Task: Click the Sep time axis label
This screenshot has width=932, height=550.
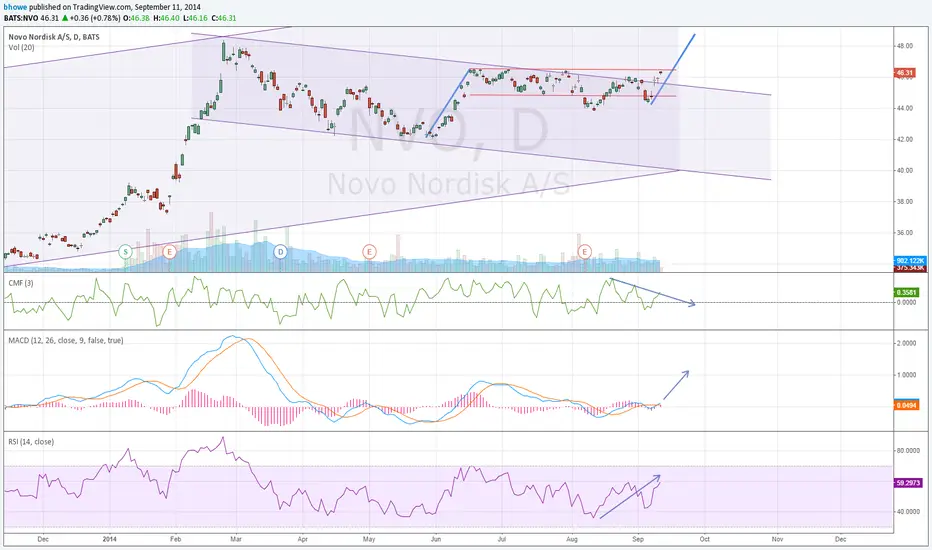Action: (638, 540)
